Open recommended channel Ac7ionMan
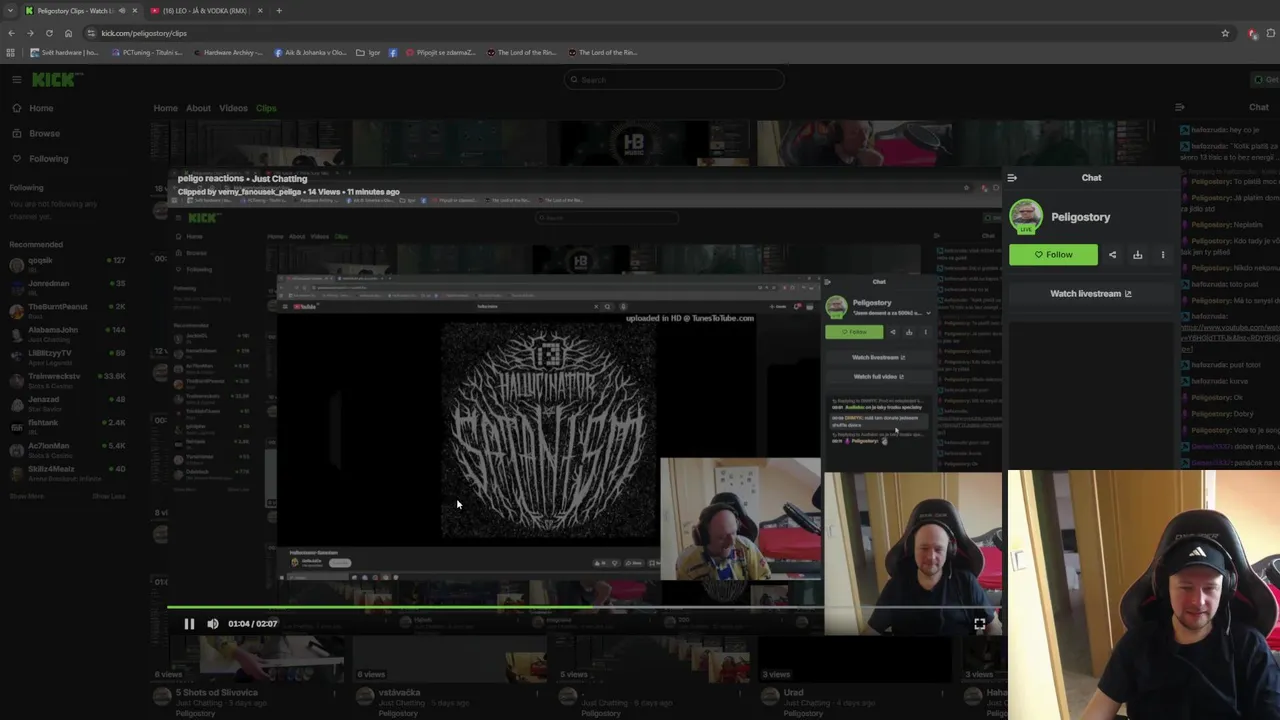The image size is (1280, 720). 68,449
